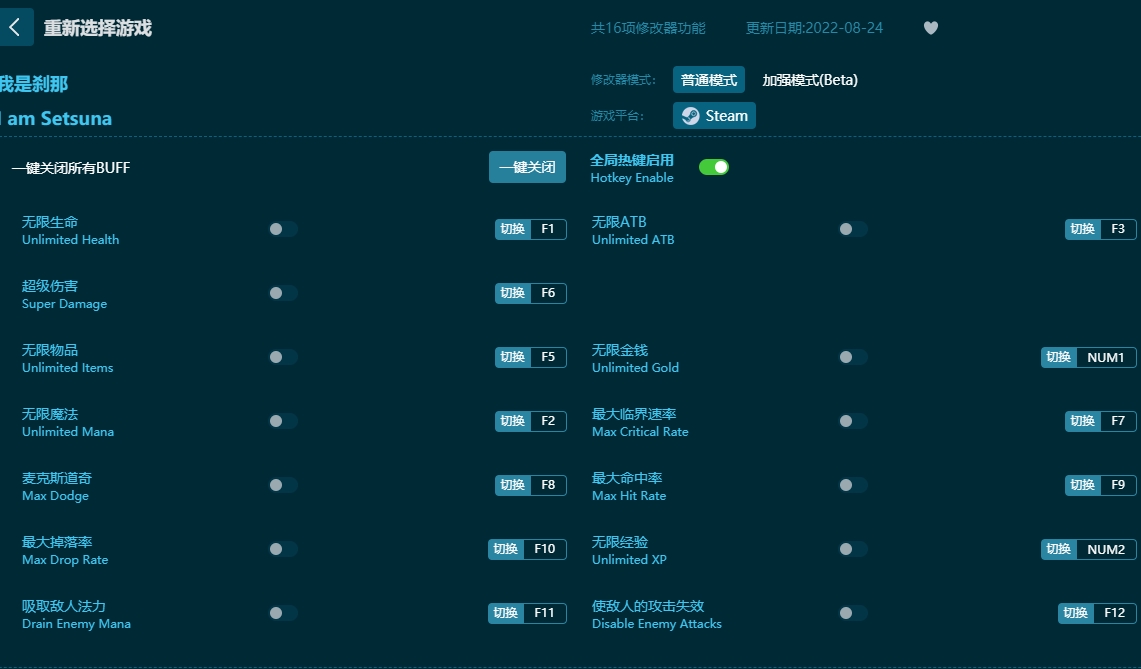Click 共16项修改器功能 text
This screenshot has height=669, width=1141.
click(x=648, y=28)
